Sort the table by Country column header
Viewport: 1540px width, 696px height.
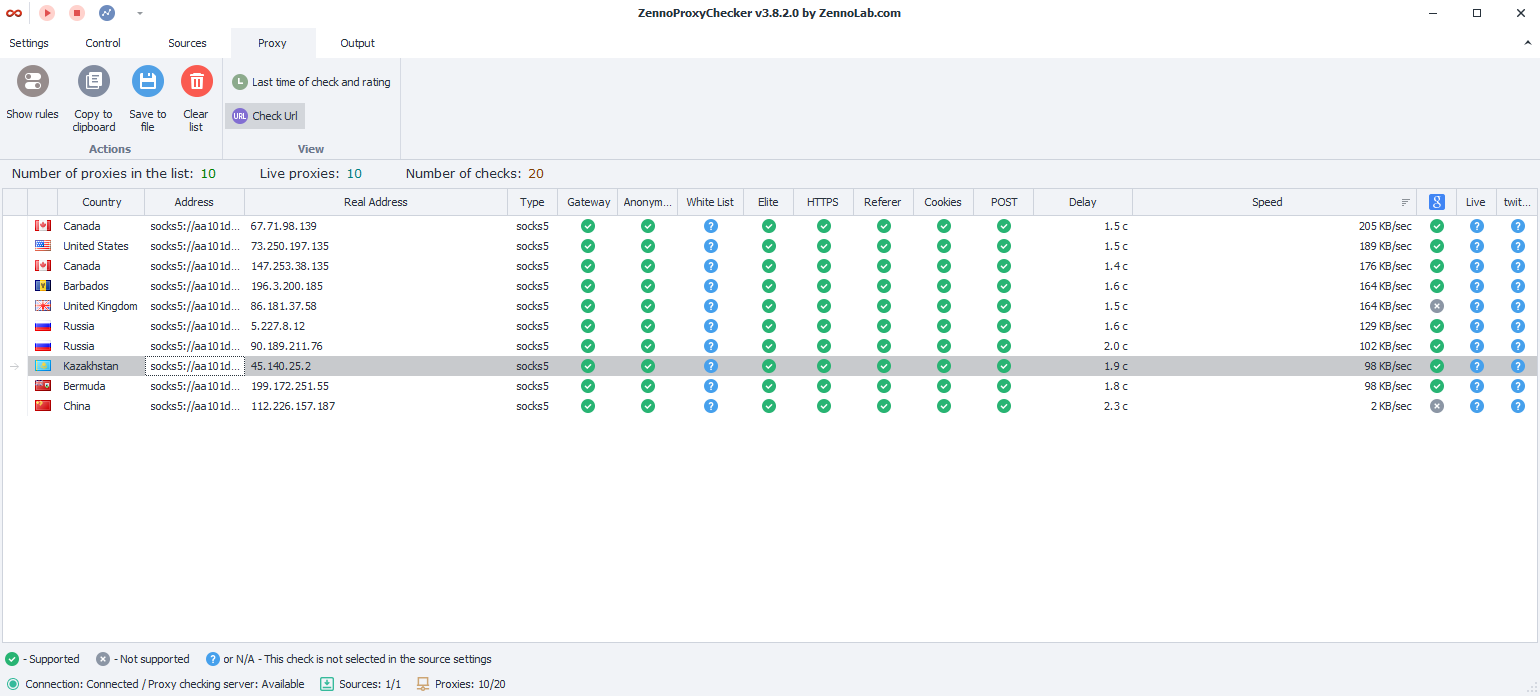tap(102, 202)
